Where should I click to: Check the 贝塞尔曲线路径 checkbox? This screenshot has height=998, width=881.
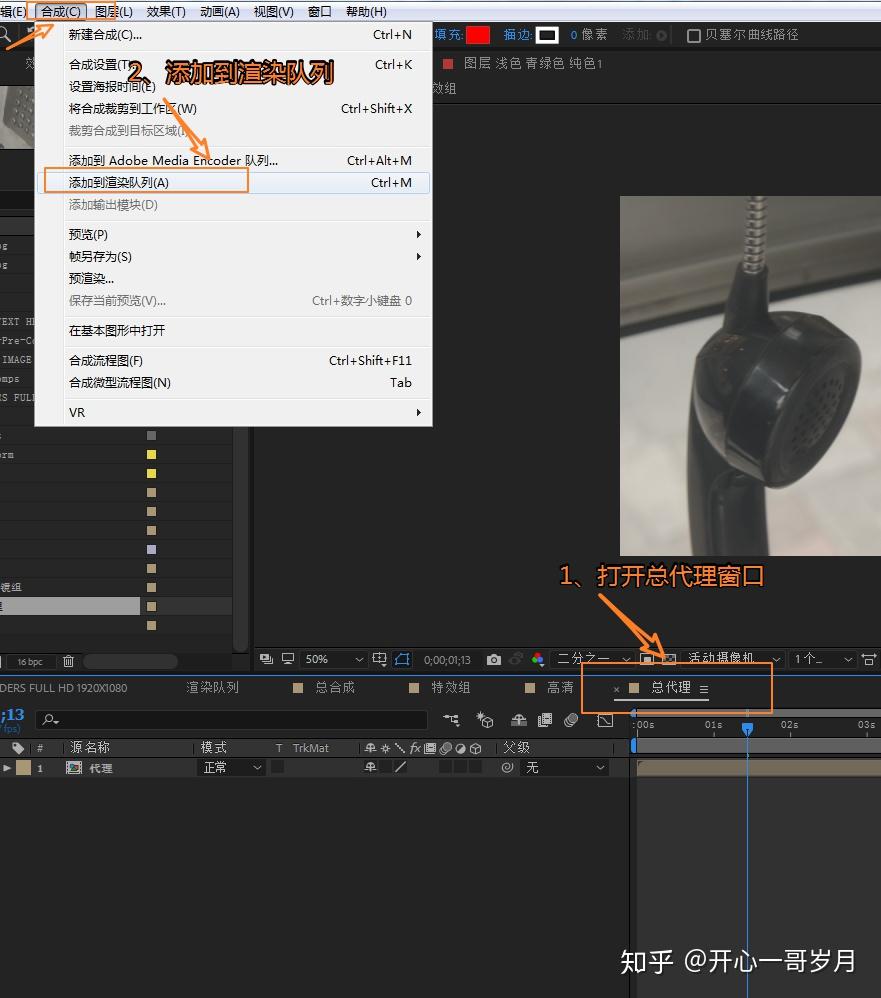pos(694,36)
